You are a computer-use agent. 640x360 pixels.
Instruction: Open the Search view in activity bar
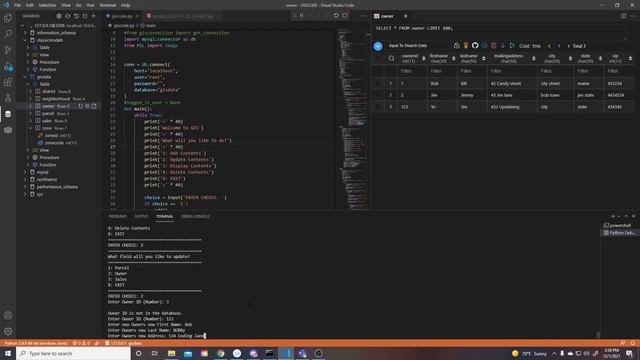click(8, 34)
